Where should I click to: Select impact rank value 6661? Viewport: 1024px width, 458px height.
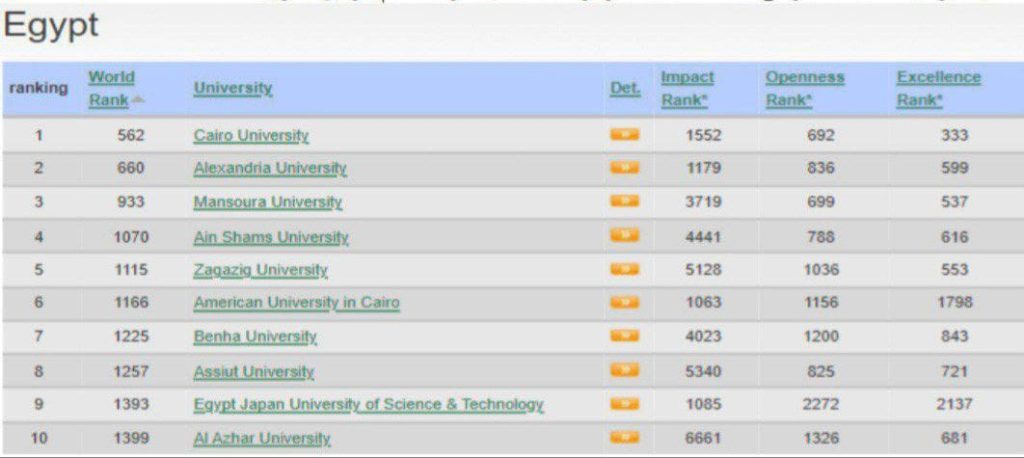tap(703, 438)
